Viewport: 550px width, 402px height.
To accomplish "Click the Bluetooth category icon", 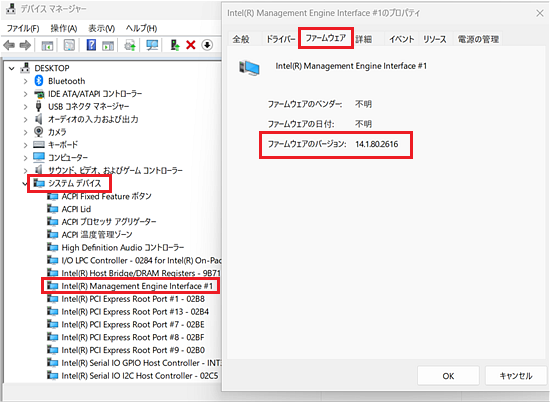I will 39,81.
